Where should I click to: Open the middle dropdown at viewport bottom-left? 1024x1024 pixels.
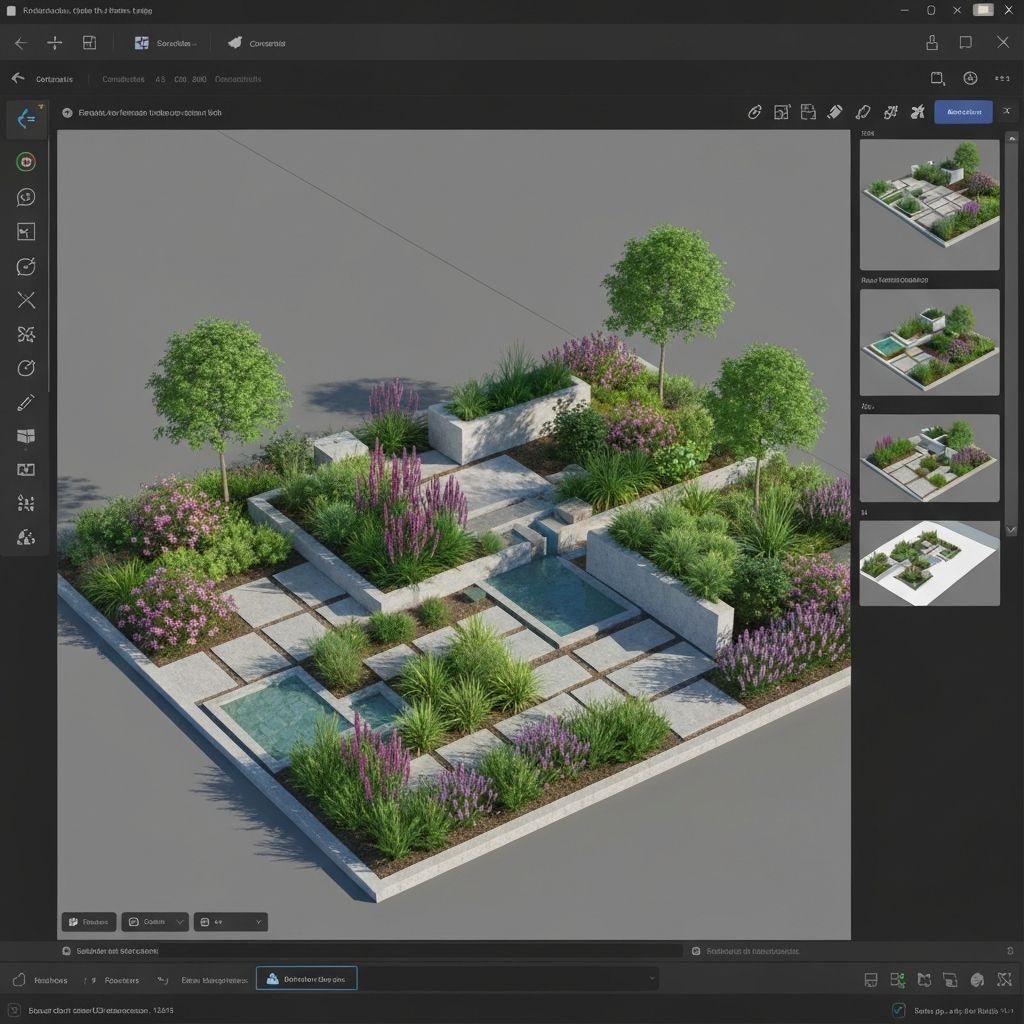point(154,922)
